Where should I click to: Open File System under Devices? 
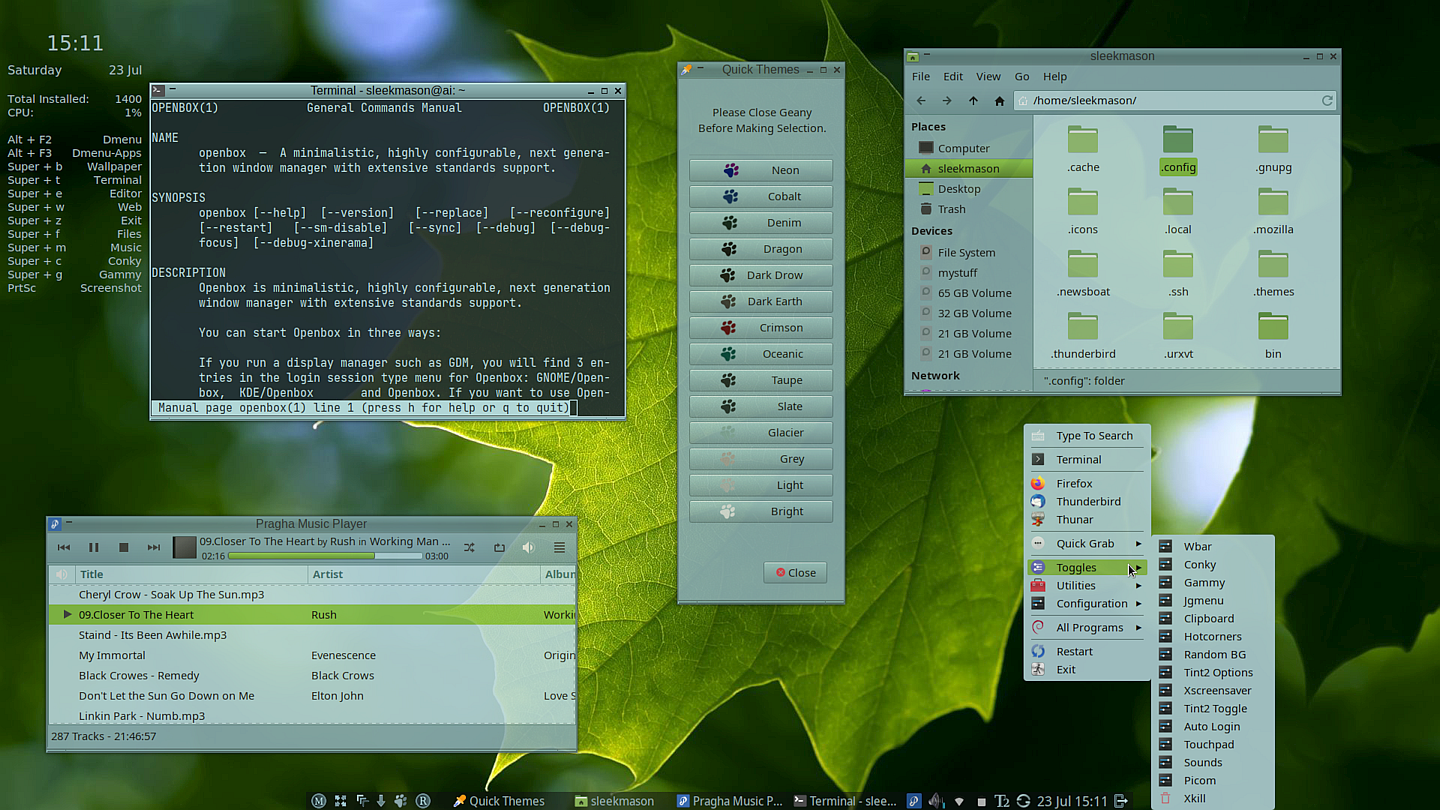tap(968, 253)
